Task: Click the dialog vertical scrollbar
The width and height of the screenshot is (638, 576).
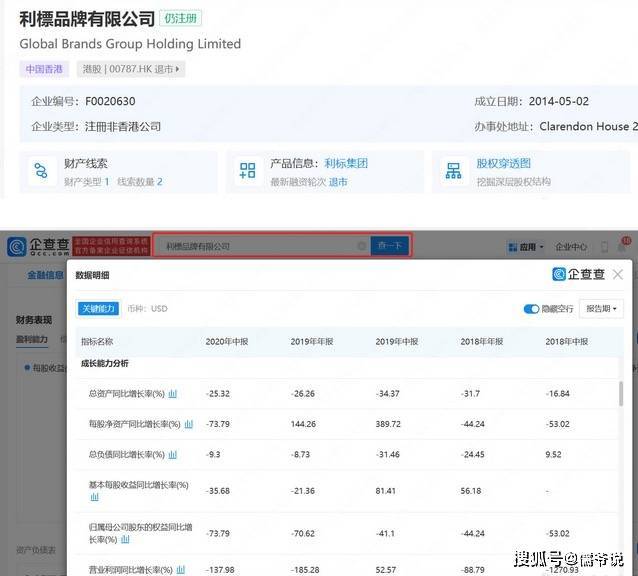Action: point(621,393)
